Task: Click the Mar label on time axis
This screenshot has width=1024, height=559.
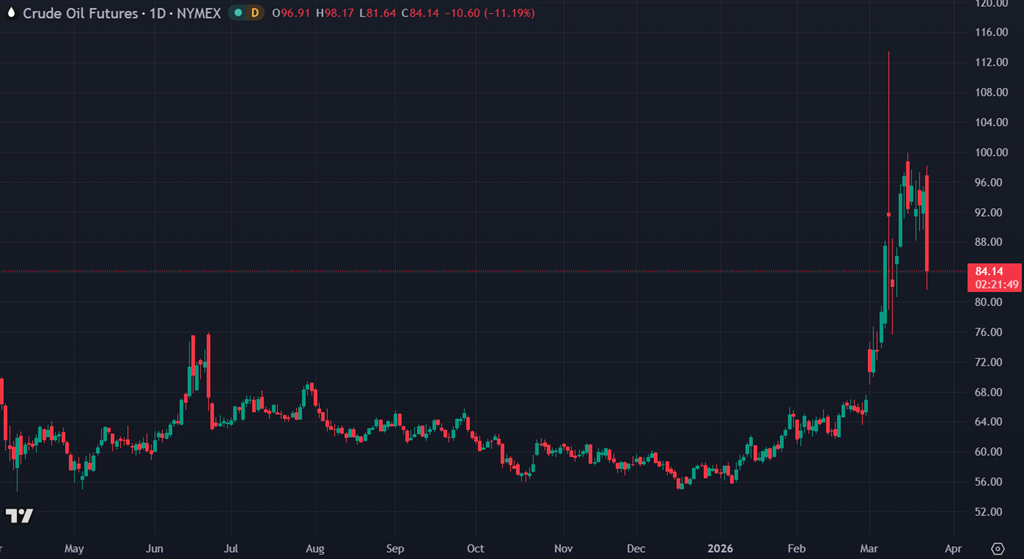Action: click(x=869, y=548)
